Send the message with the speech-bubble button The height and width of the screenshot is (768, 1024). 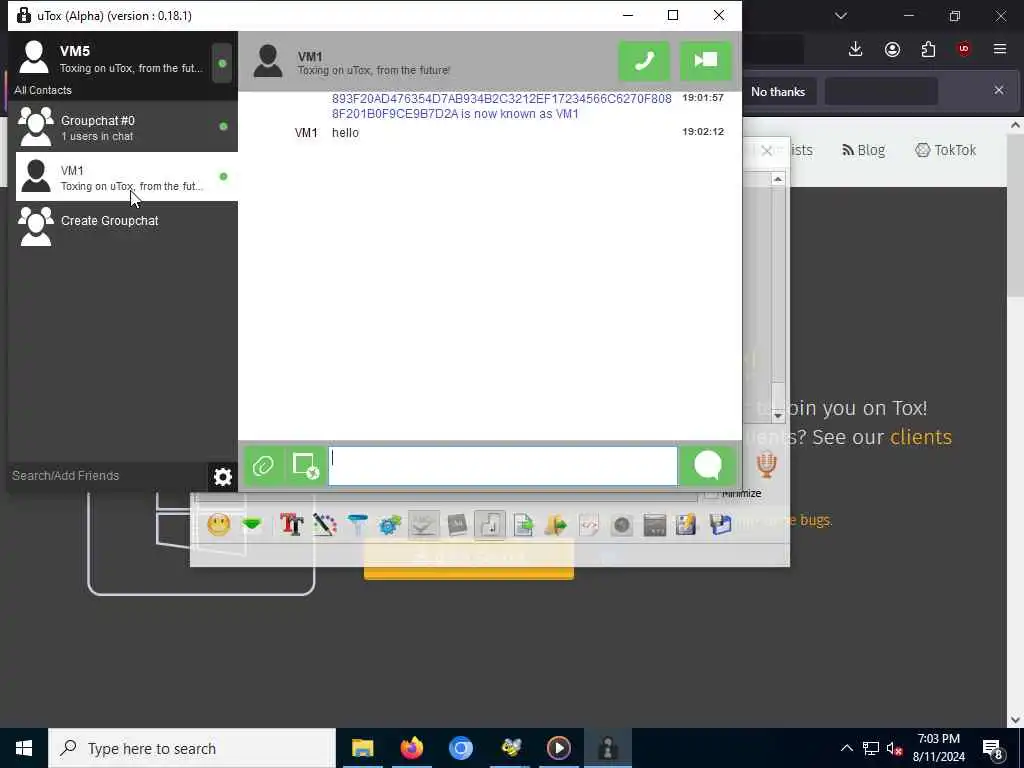[708, 466]
